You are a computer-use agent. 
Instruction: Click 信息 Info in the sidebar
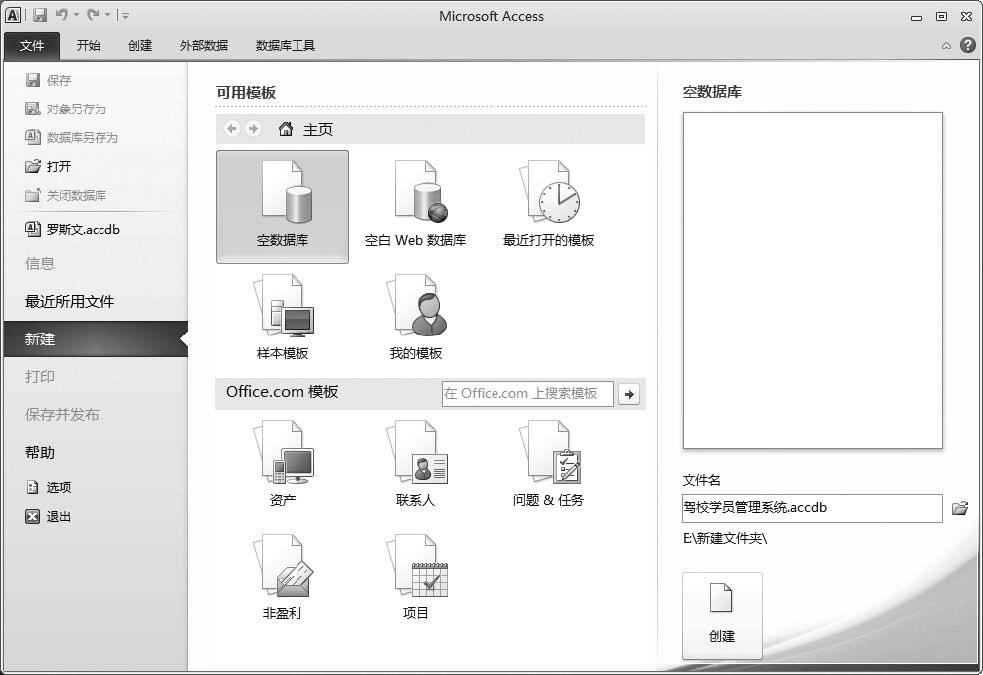click(39, 264)
